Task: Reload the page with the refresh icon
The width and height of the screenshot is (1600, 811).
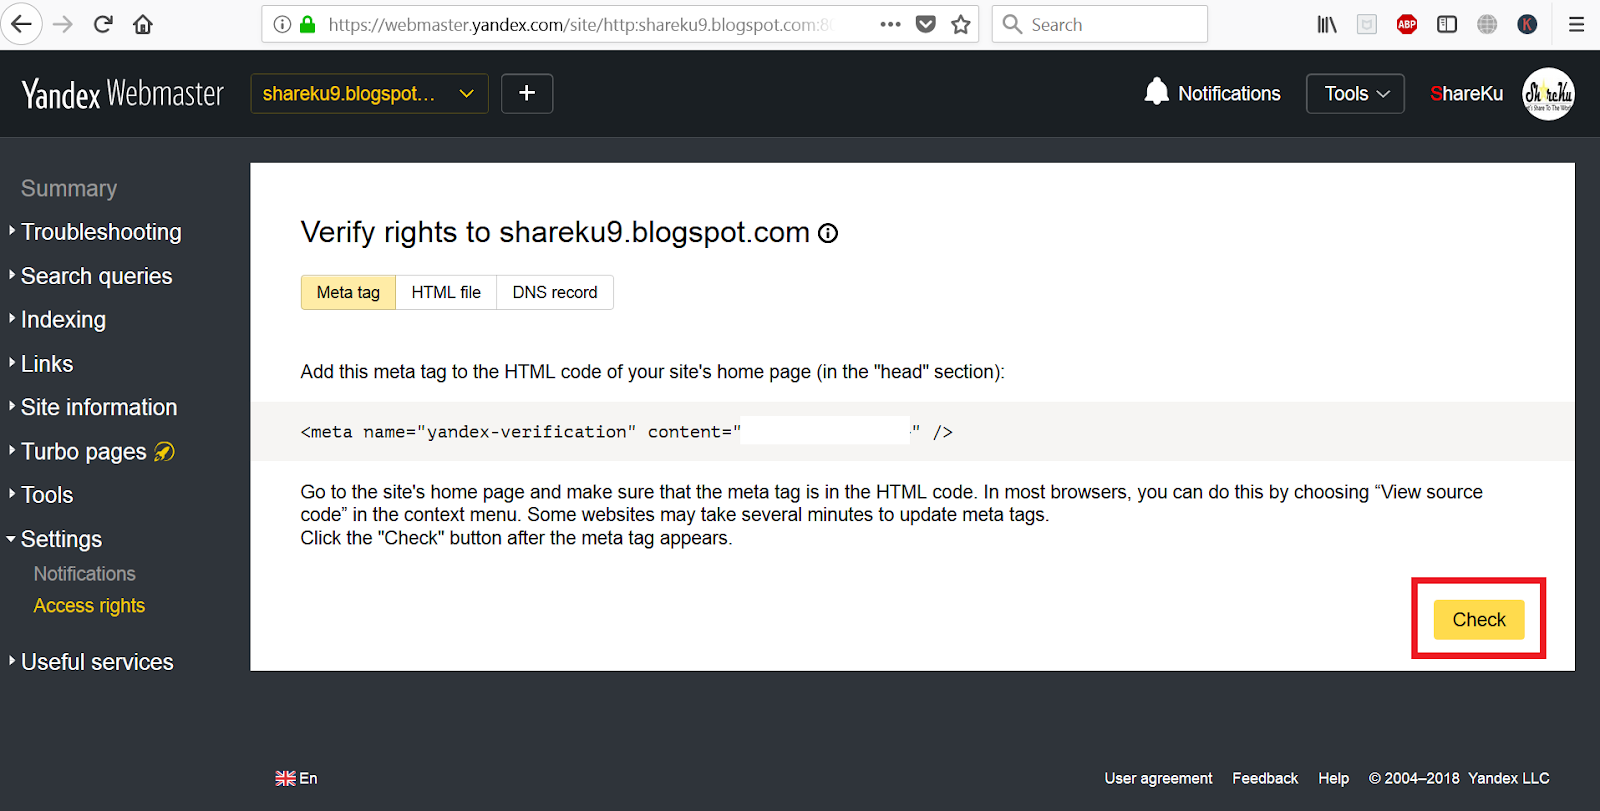Action: pos(103,24)
